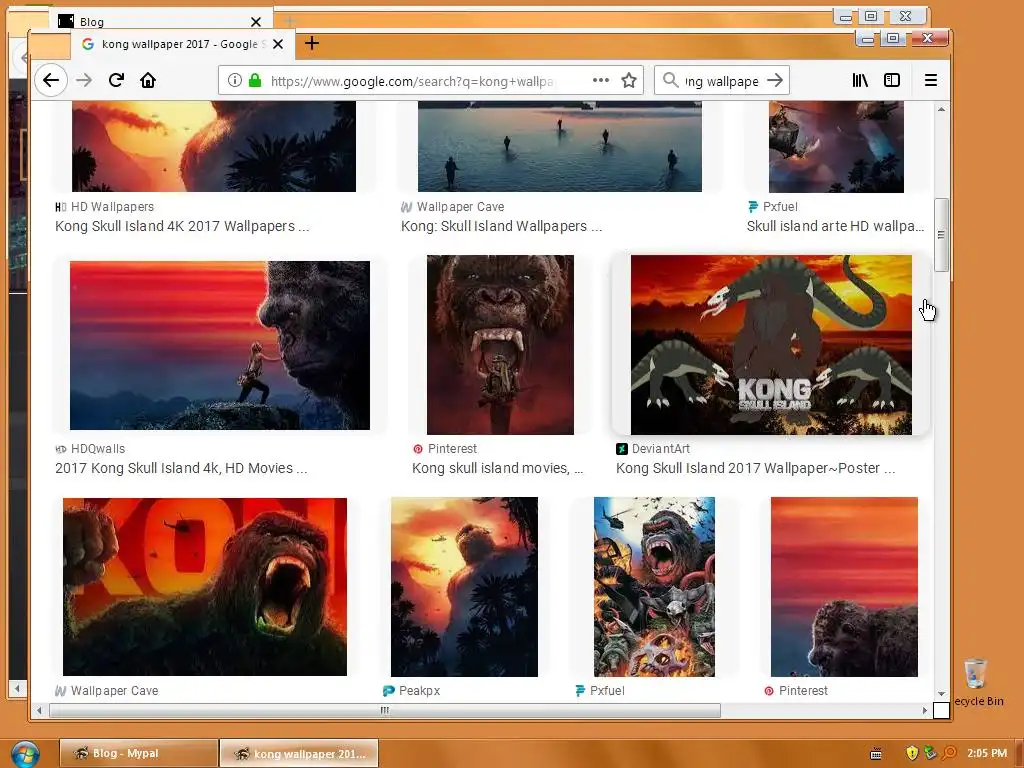
Task: Open the roaring Kong Pinterest thumbnail
Action: pyautogui.click(x=500, y=345)
